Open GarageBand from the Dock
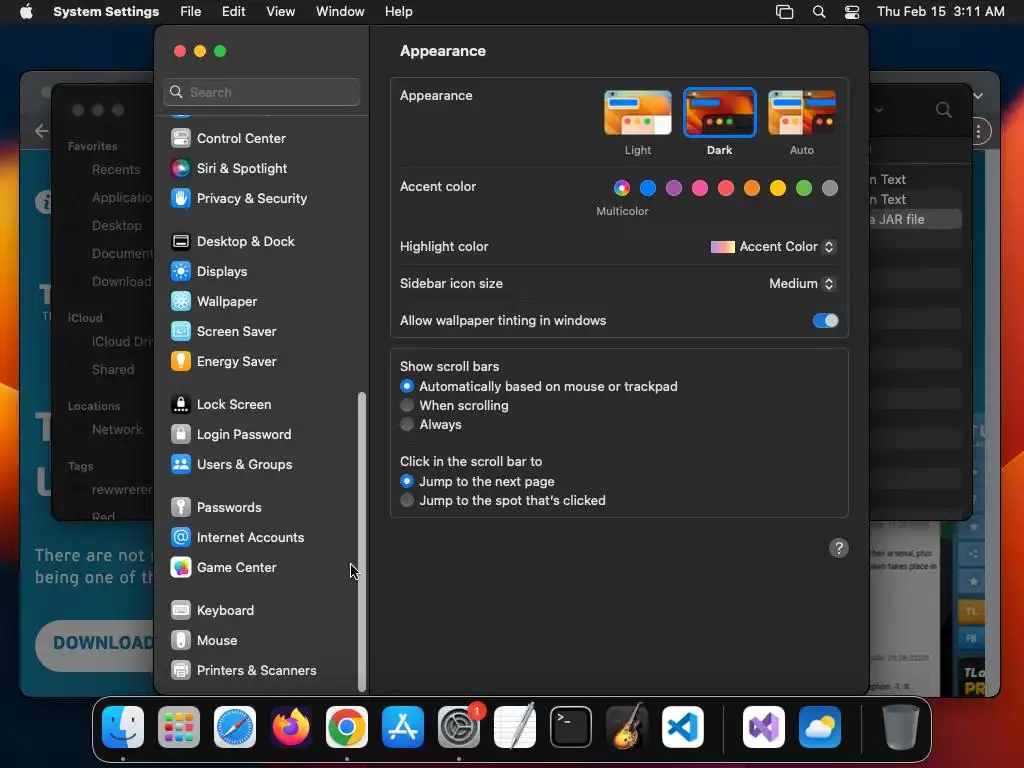 [627, 727]
